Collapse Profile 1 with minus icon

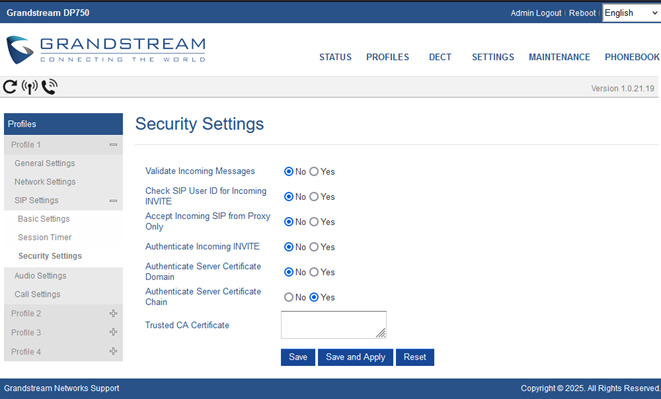pyautogui.click(x=113, y=145)
